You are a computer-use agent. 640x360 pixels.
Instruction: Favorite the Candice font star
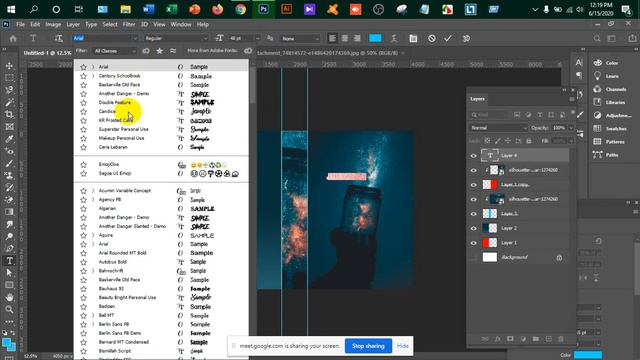point(83,111)
